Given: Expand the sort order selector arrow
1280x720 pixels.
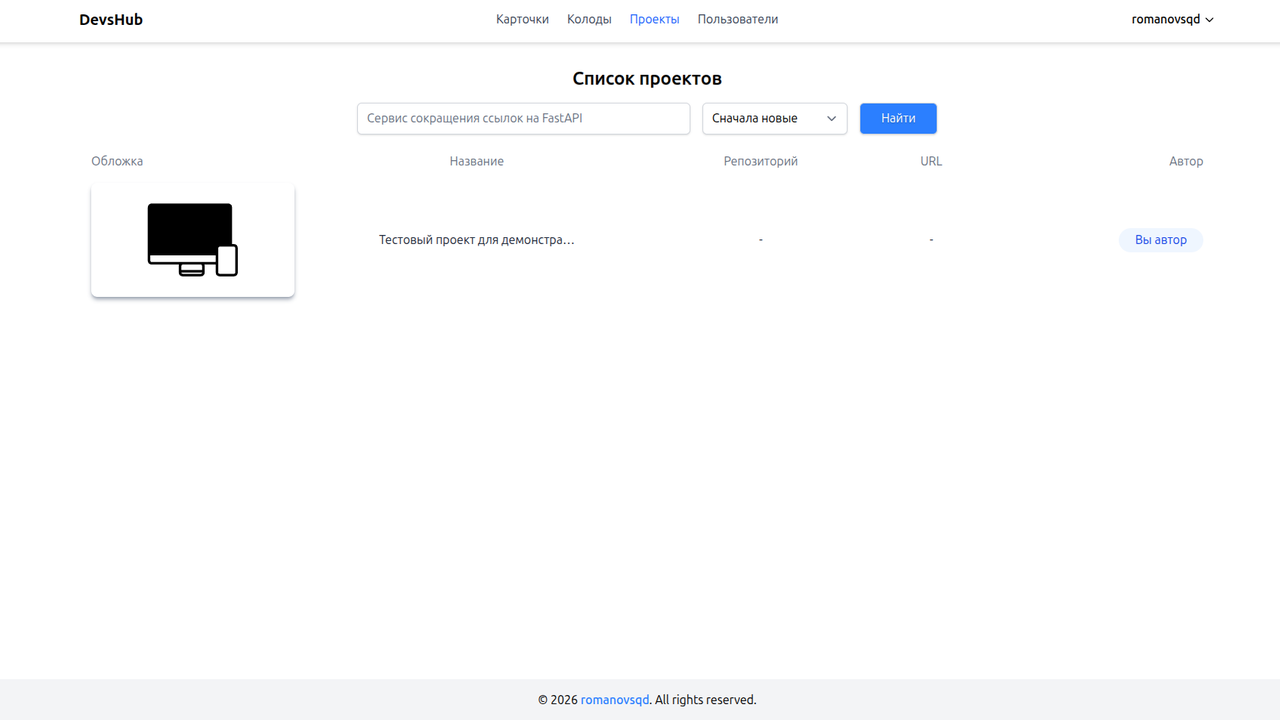Looking at the screenshot, I should coord(831,118).
